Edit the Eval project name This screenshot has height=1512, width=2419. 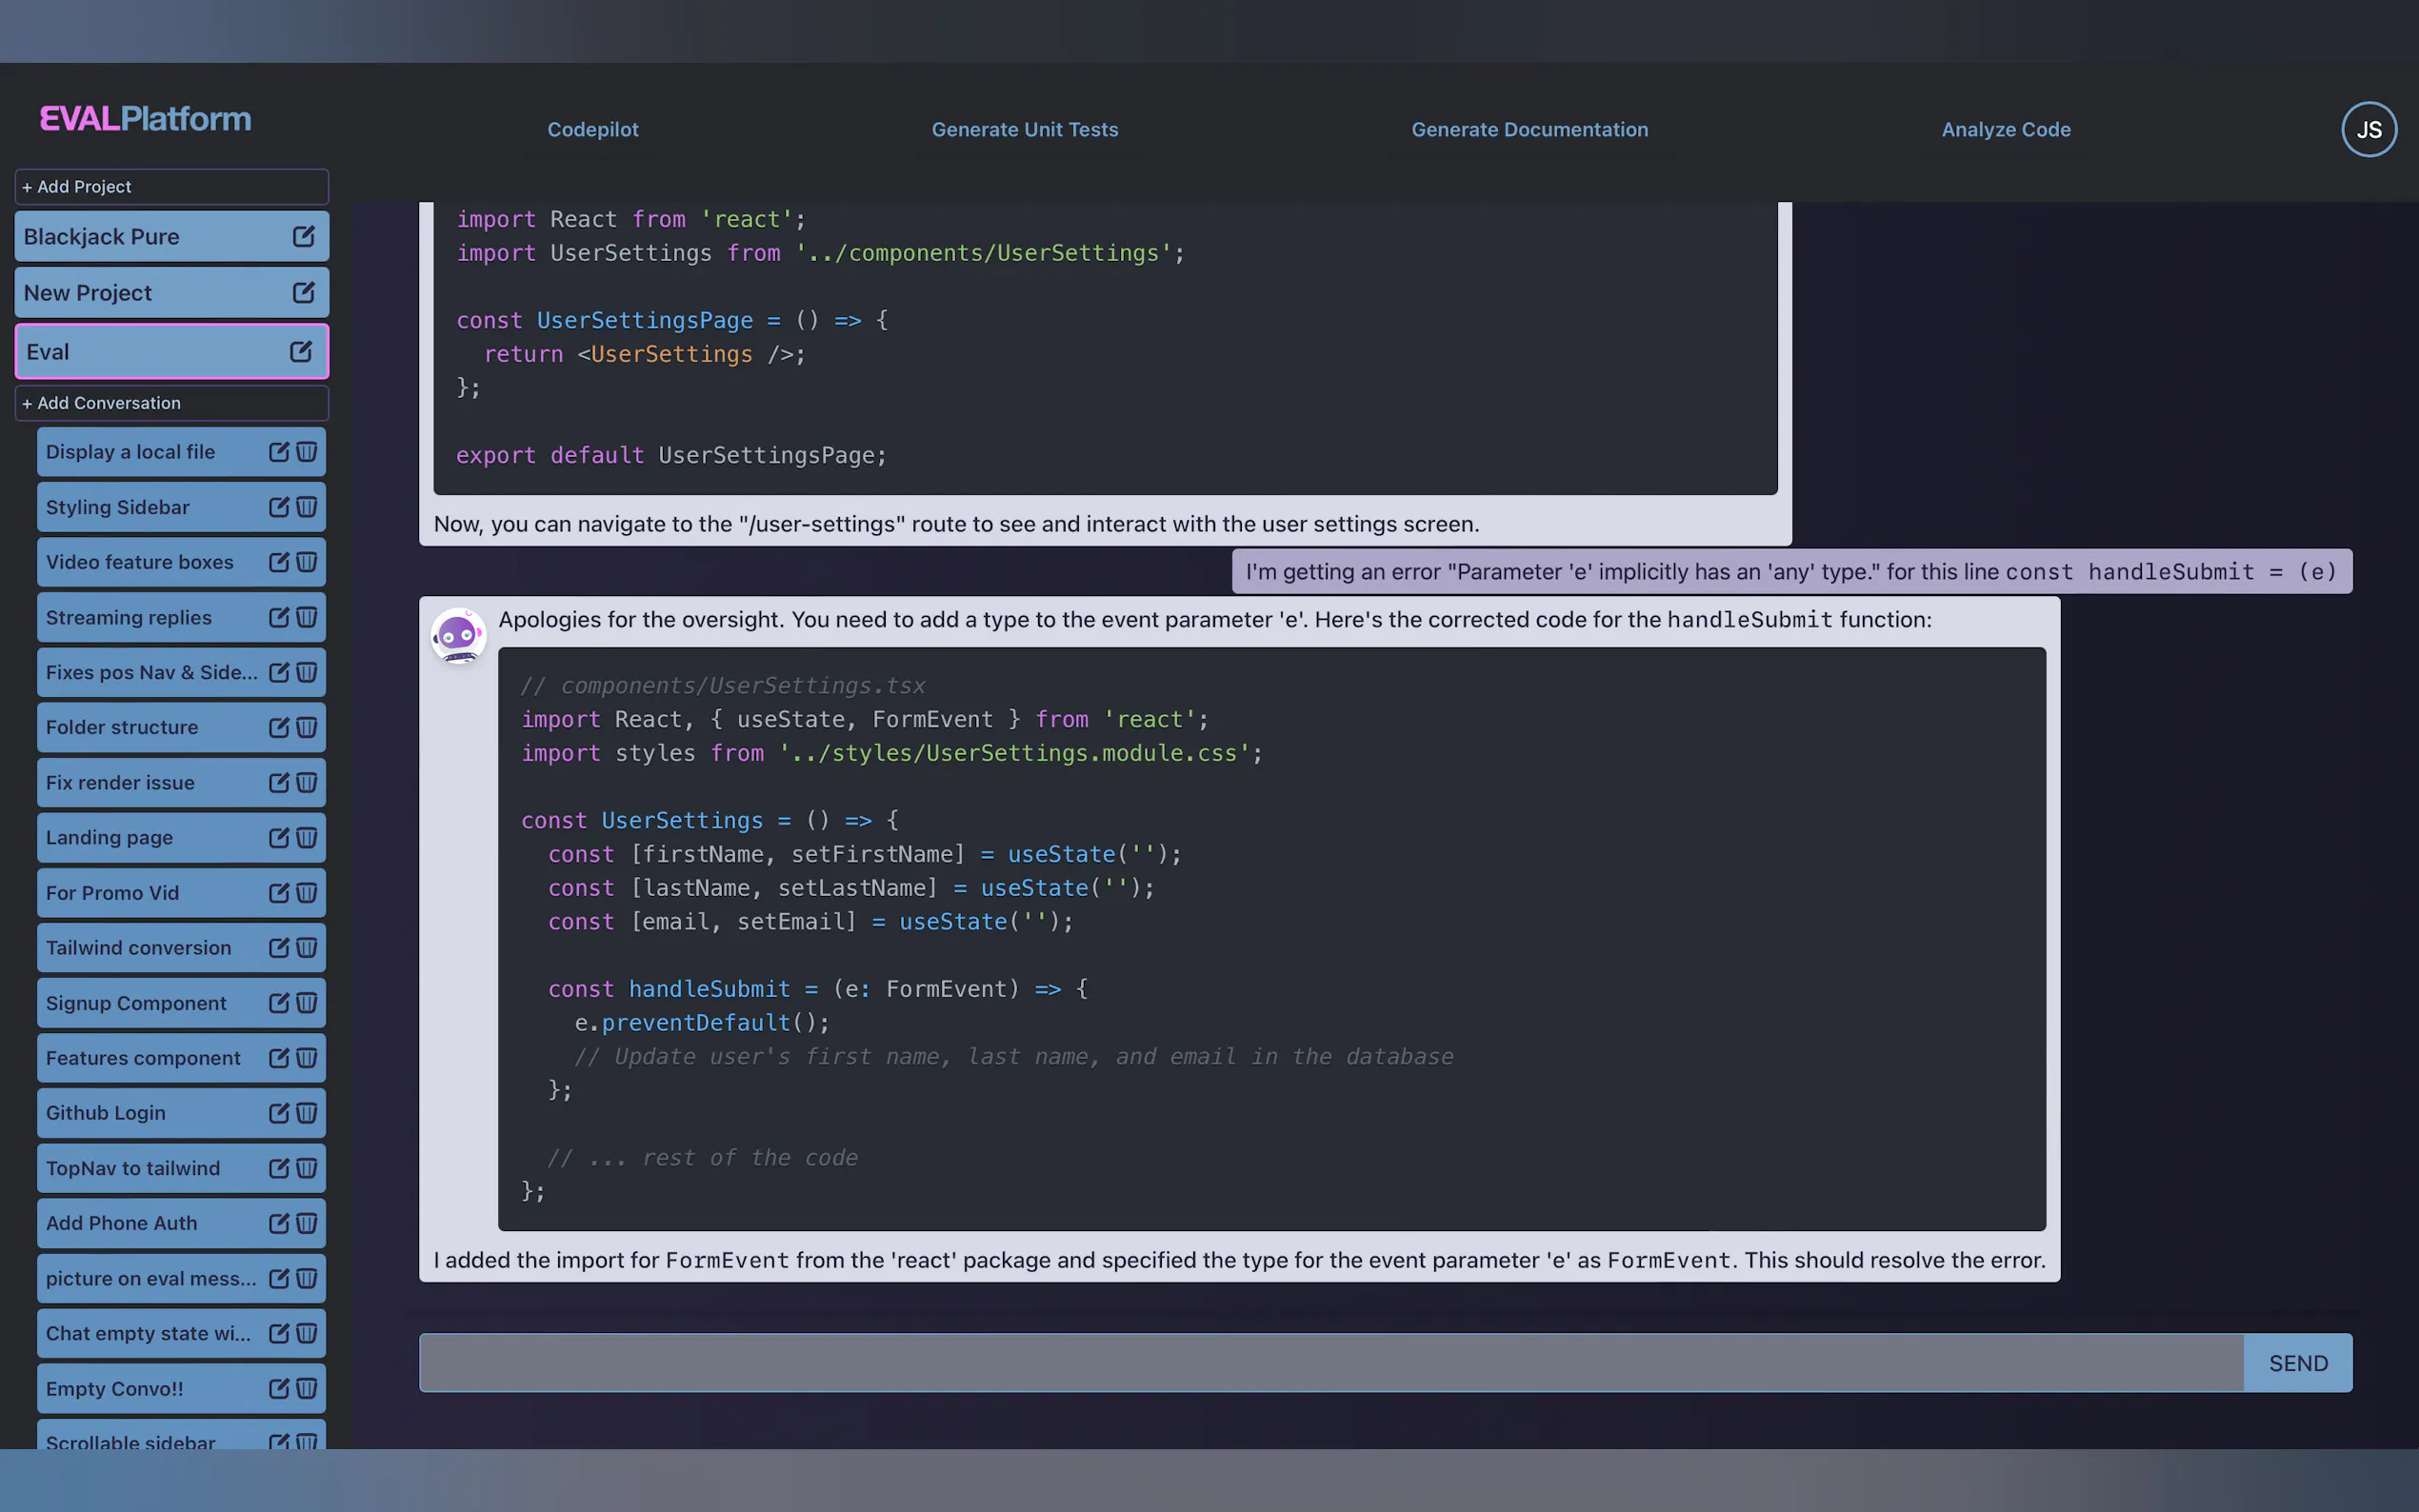tap(300, 351)
